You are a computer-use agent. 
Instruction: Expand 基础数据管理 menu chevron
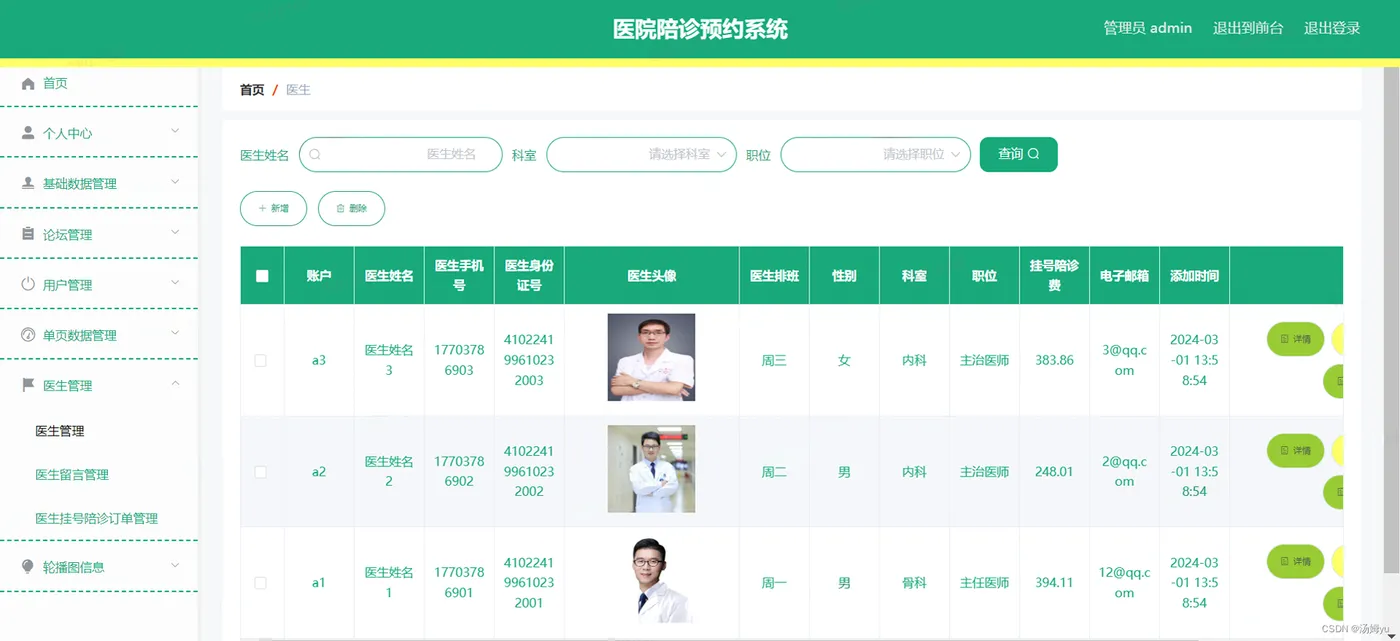point(175,181)
